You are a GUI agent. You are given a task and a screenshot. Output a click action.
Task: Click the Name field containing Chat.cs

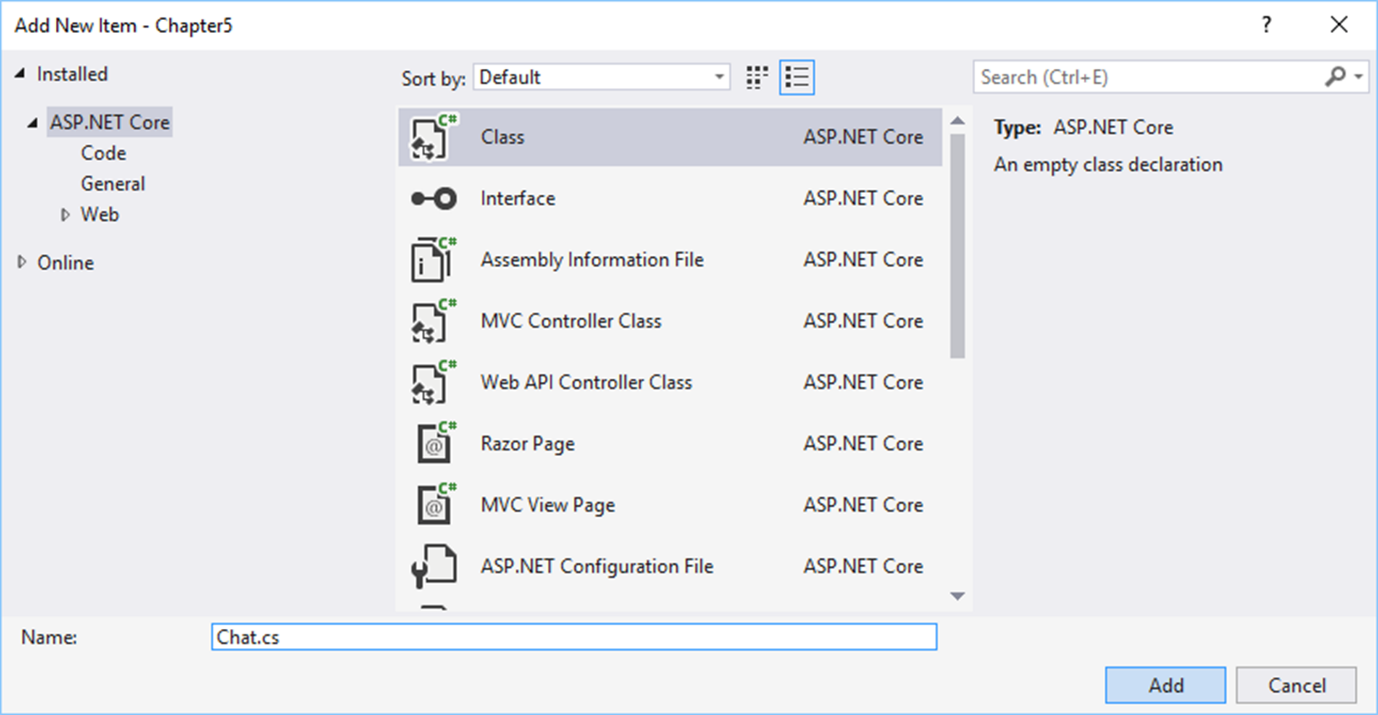(574, 637)
